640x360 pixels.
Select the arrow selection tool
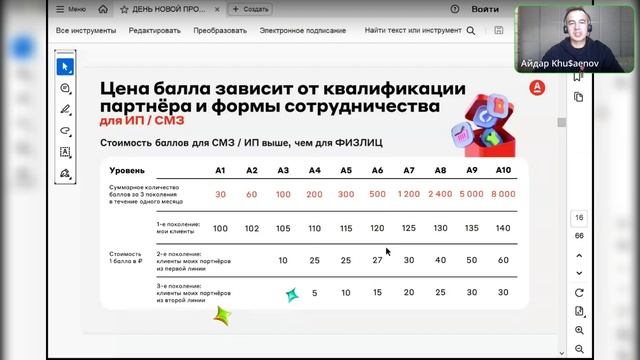click(x=65, y=67)
